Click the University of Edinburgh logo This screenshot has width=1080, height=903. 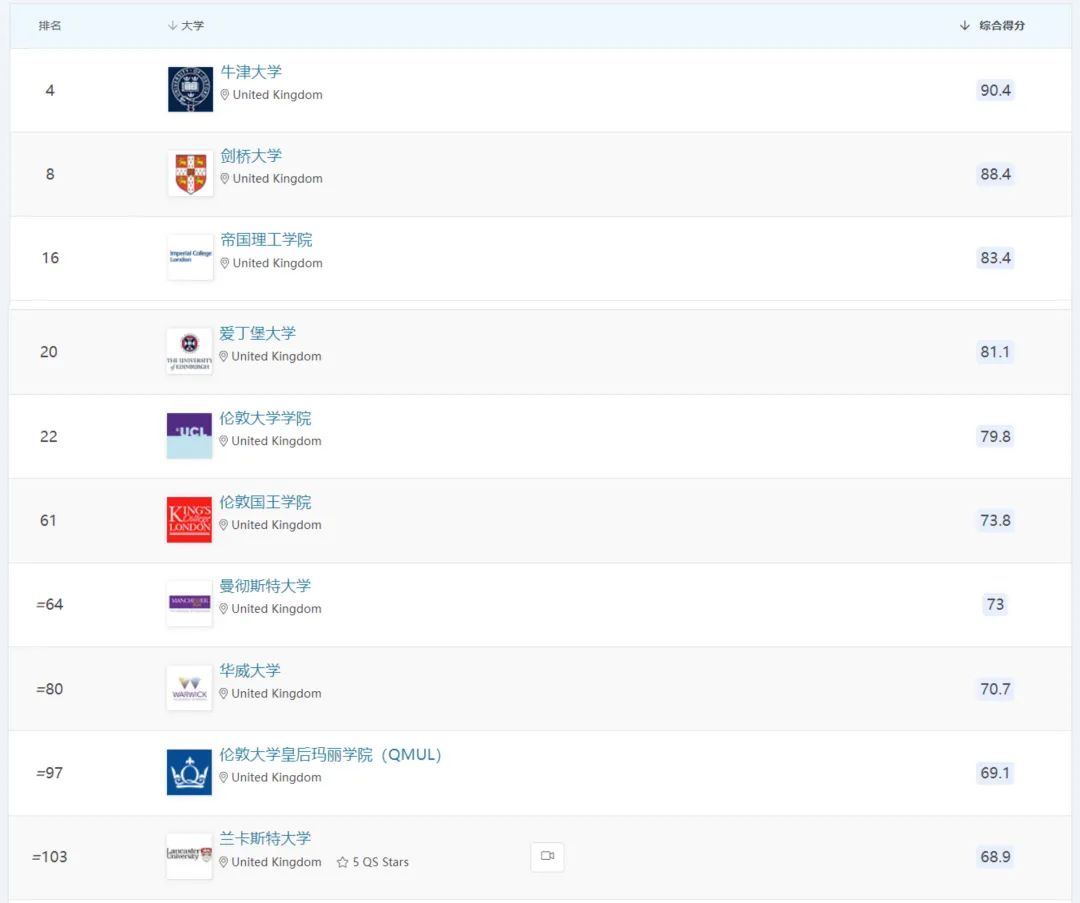189,351
